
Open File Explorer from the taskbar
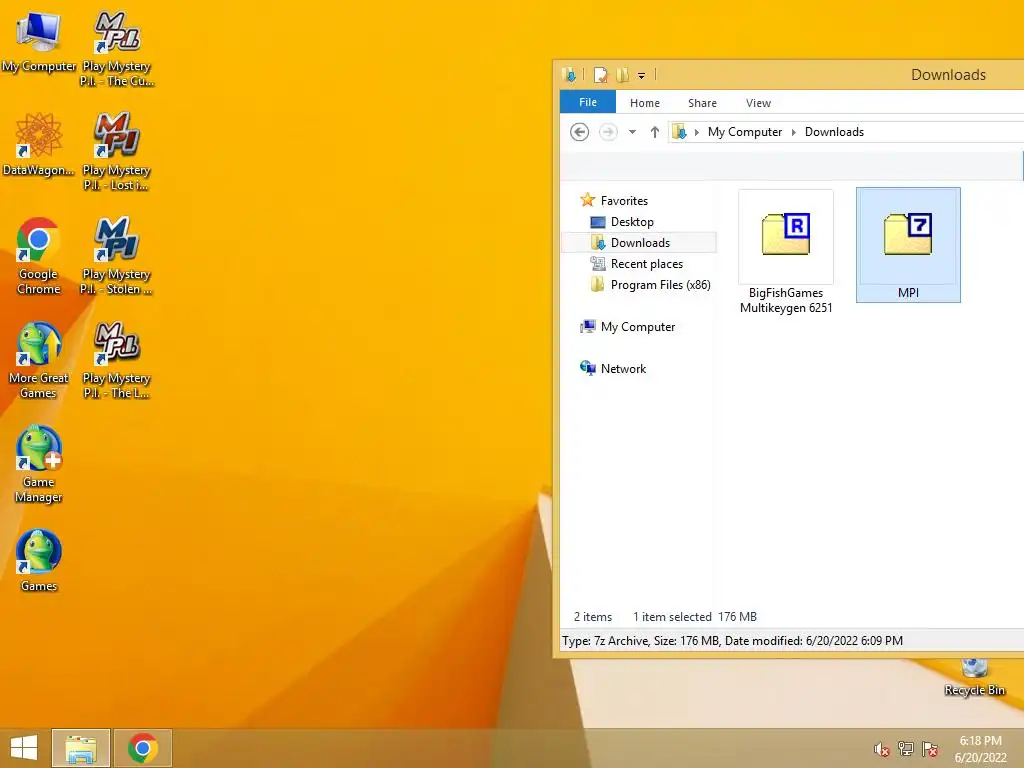[81, 748]
